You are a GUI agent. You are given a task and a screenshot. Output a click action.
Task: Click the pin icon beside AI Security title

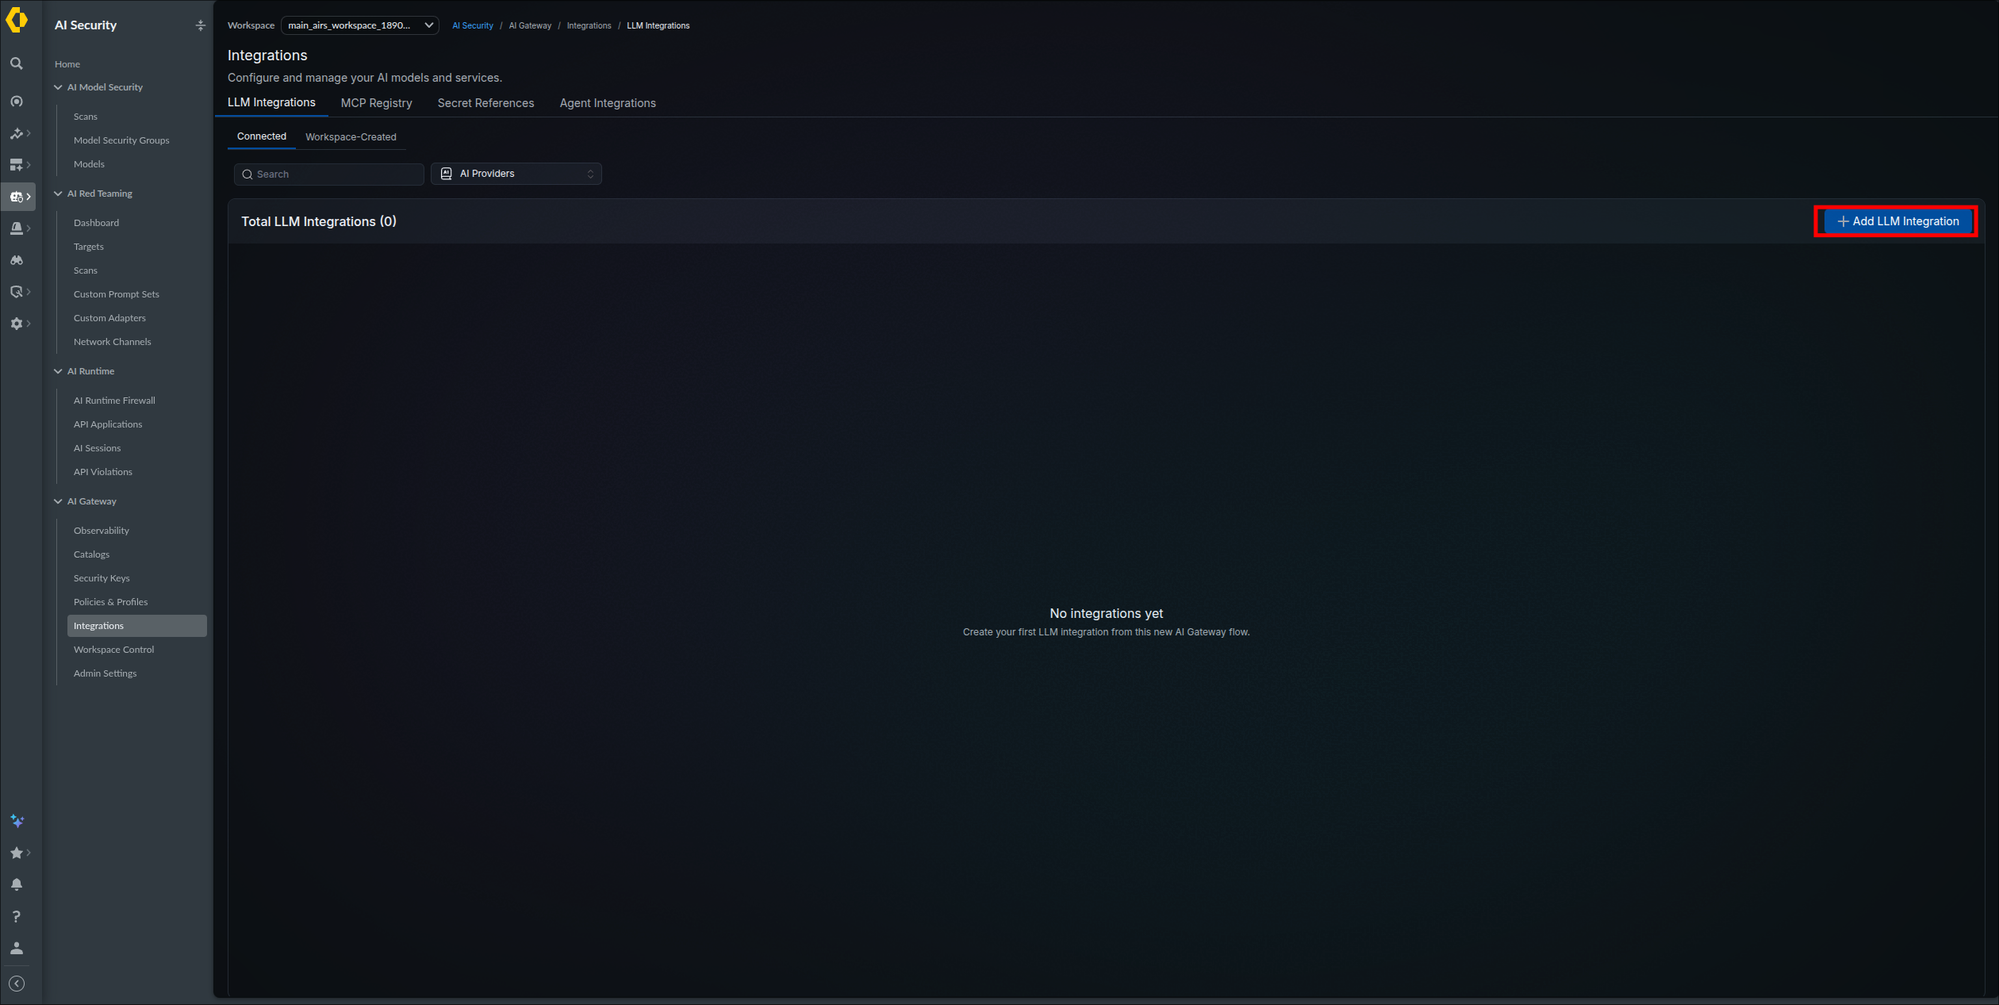pos(200,25)
